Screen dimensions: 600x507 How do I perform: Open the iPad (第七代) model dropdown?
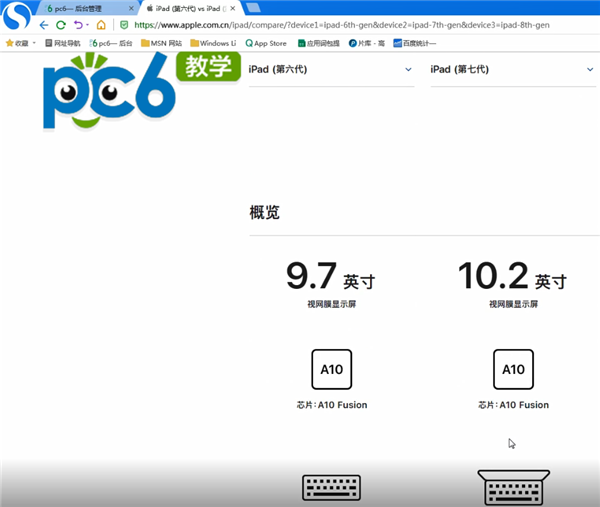[x=513, y=70]
